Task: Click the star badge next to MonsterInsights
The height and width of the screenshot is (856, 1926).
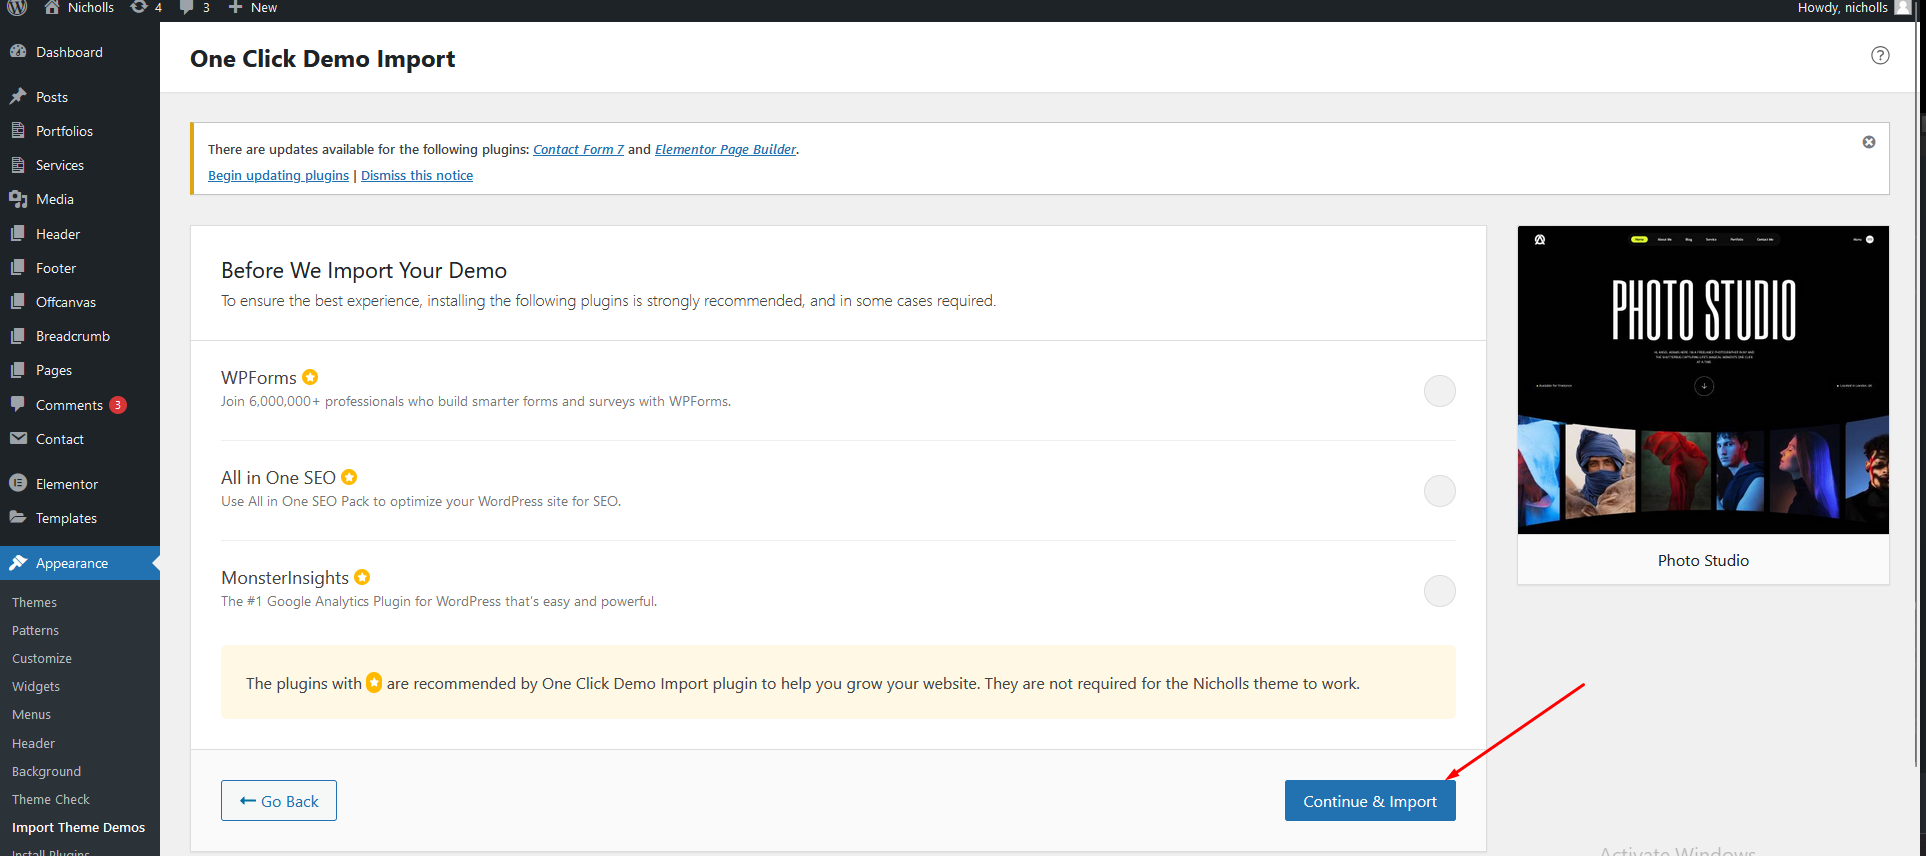Action: (362, 577)
